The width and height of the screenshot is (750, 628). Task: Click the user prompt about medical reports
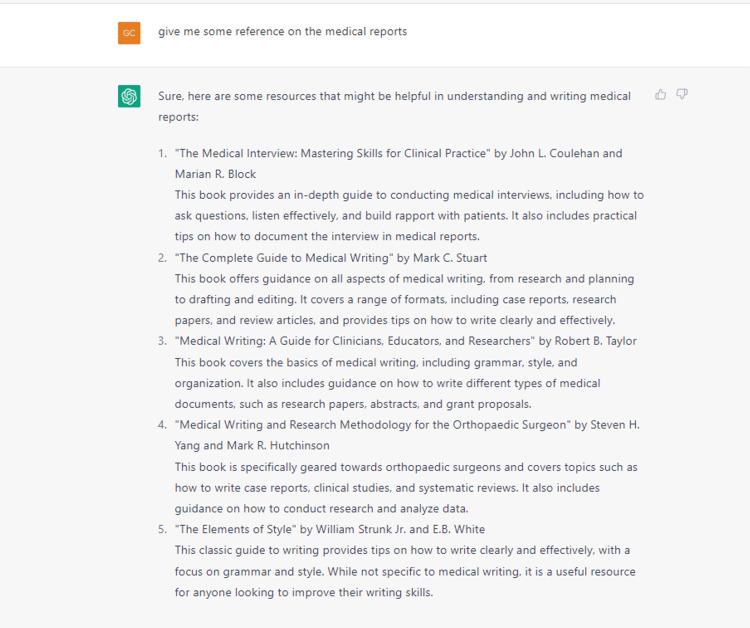(282, 32)
